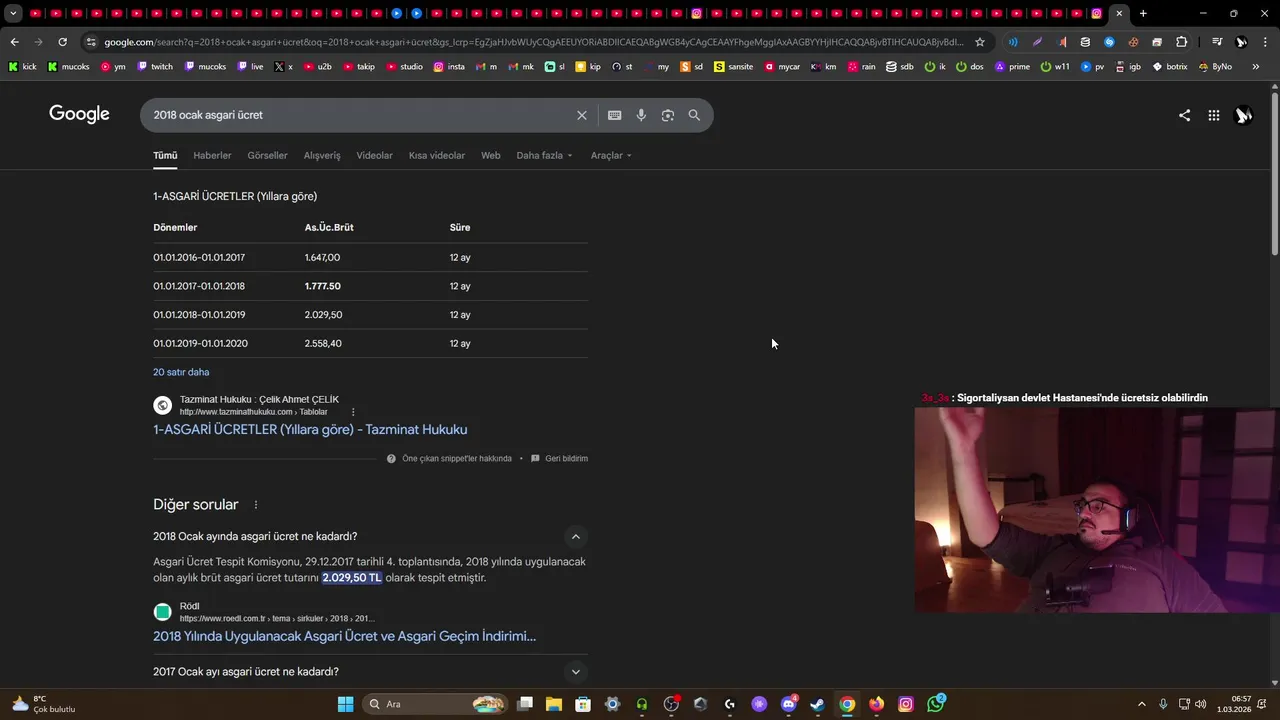Switch to the Web tab
Screen dimensions: 1280x720
(x=490, y=155)
